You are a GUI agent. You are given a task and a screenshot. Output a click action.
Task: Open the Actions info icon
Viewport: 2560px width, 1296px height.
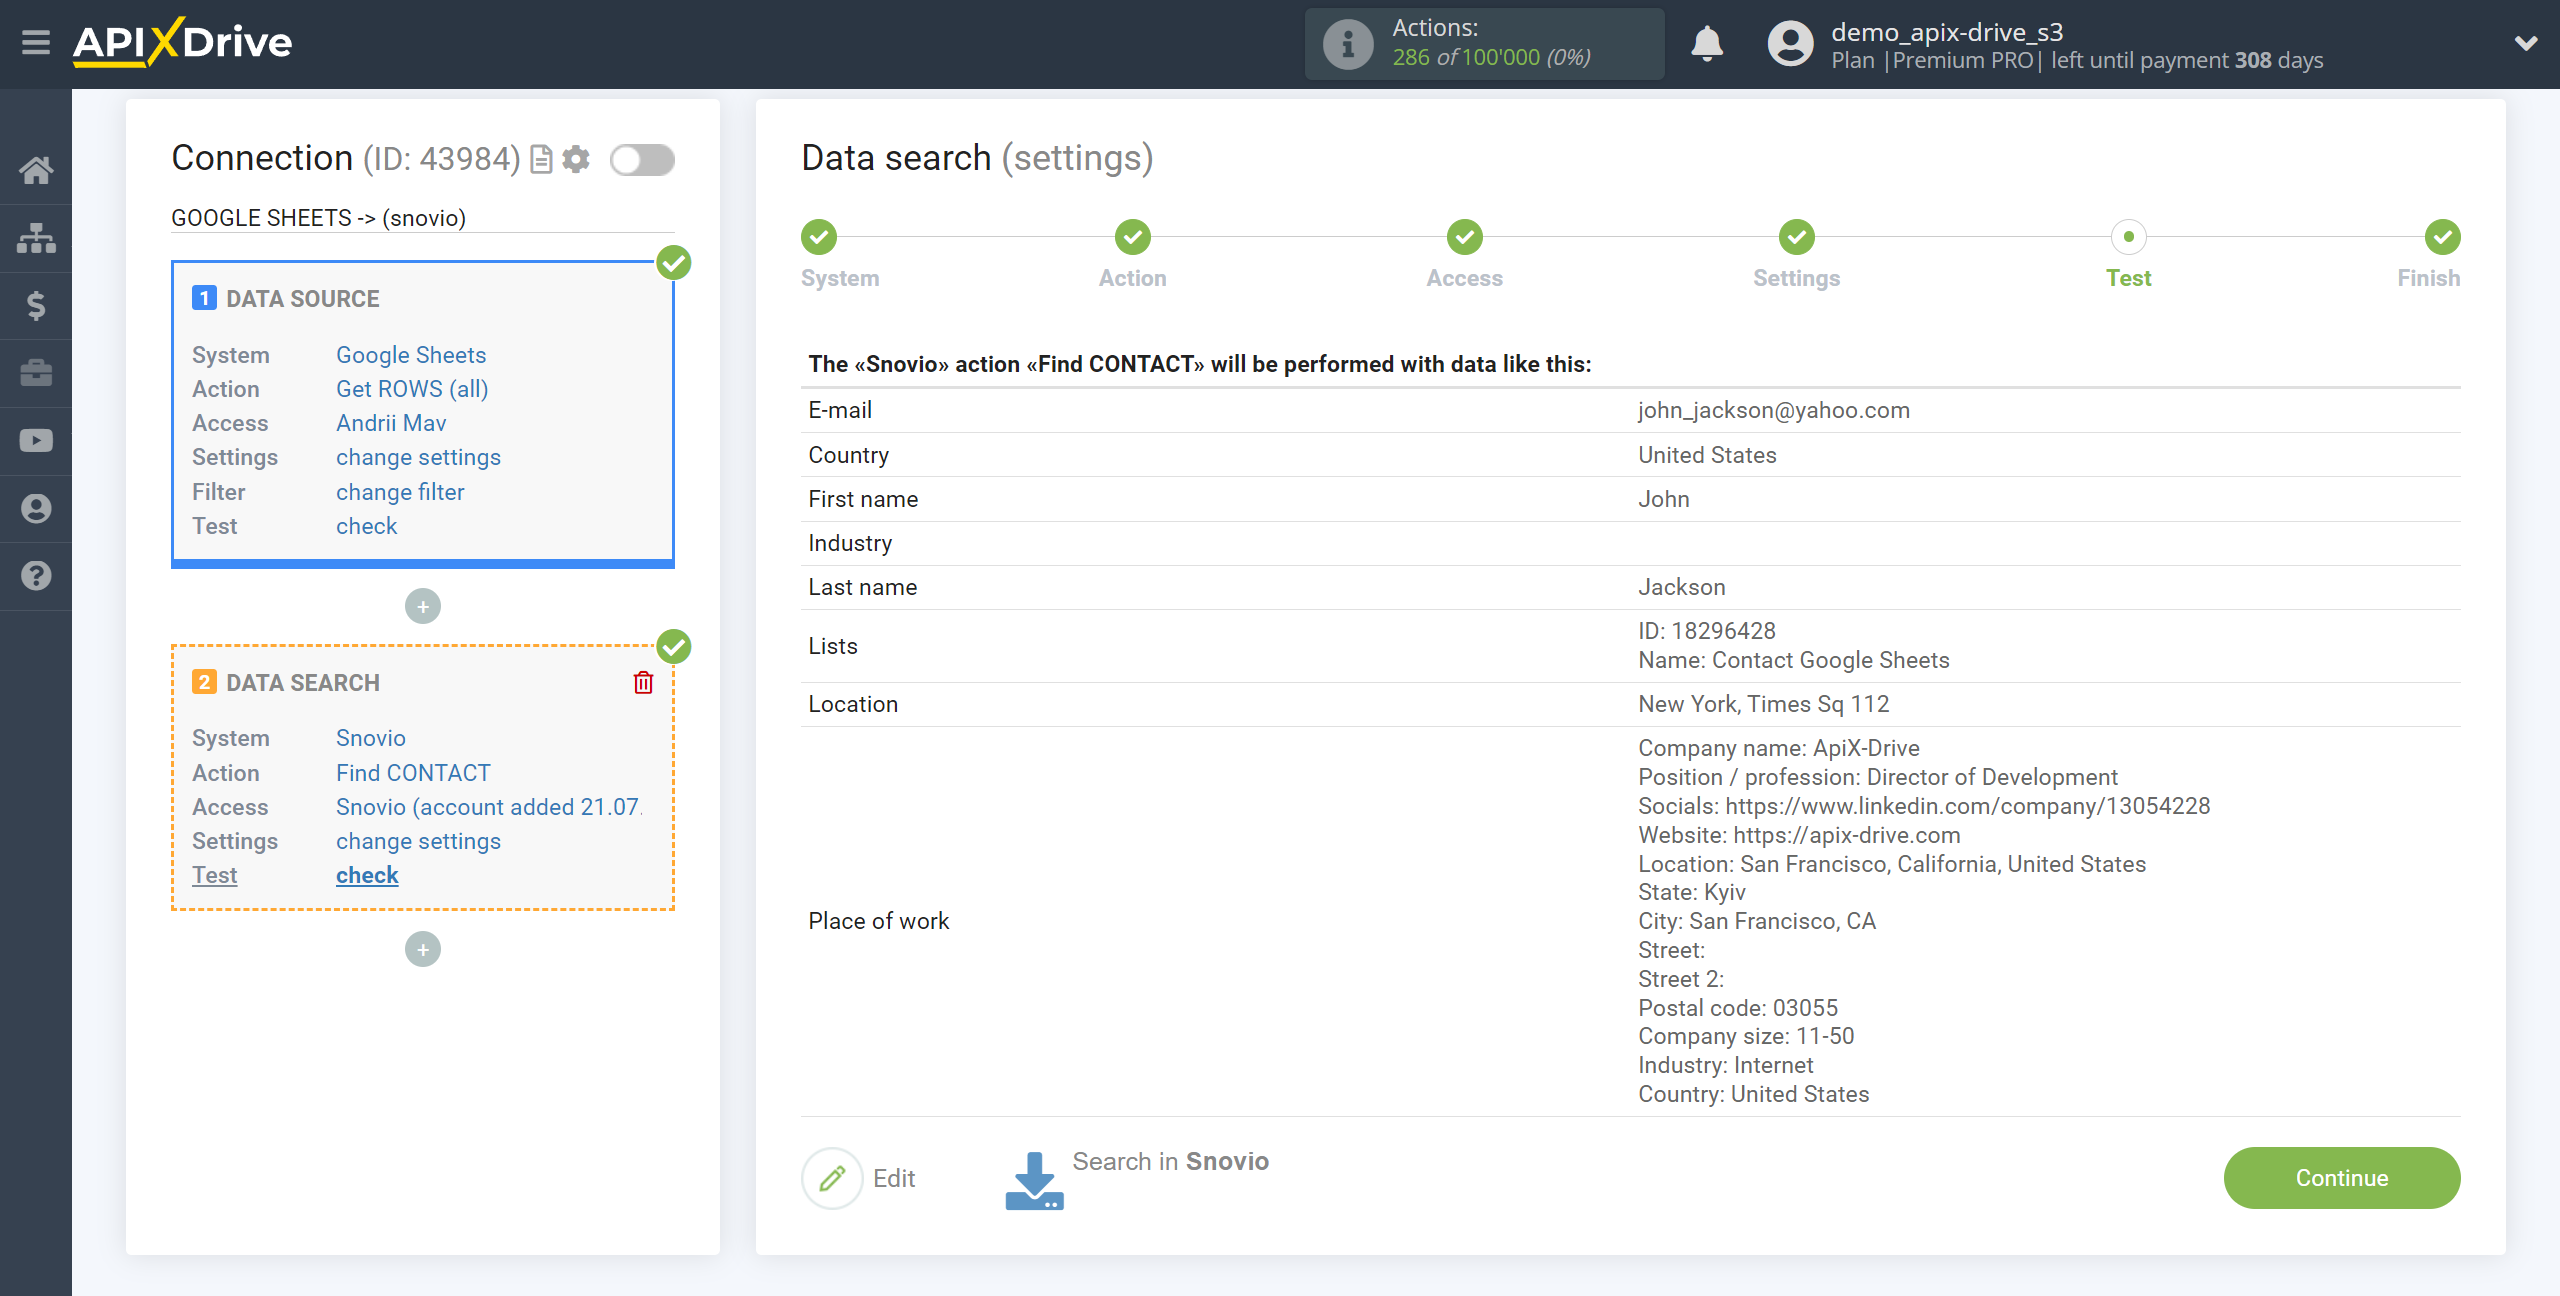(x=1348, y=44)
